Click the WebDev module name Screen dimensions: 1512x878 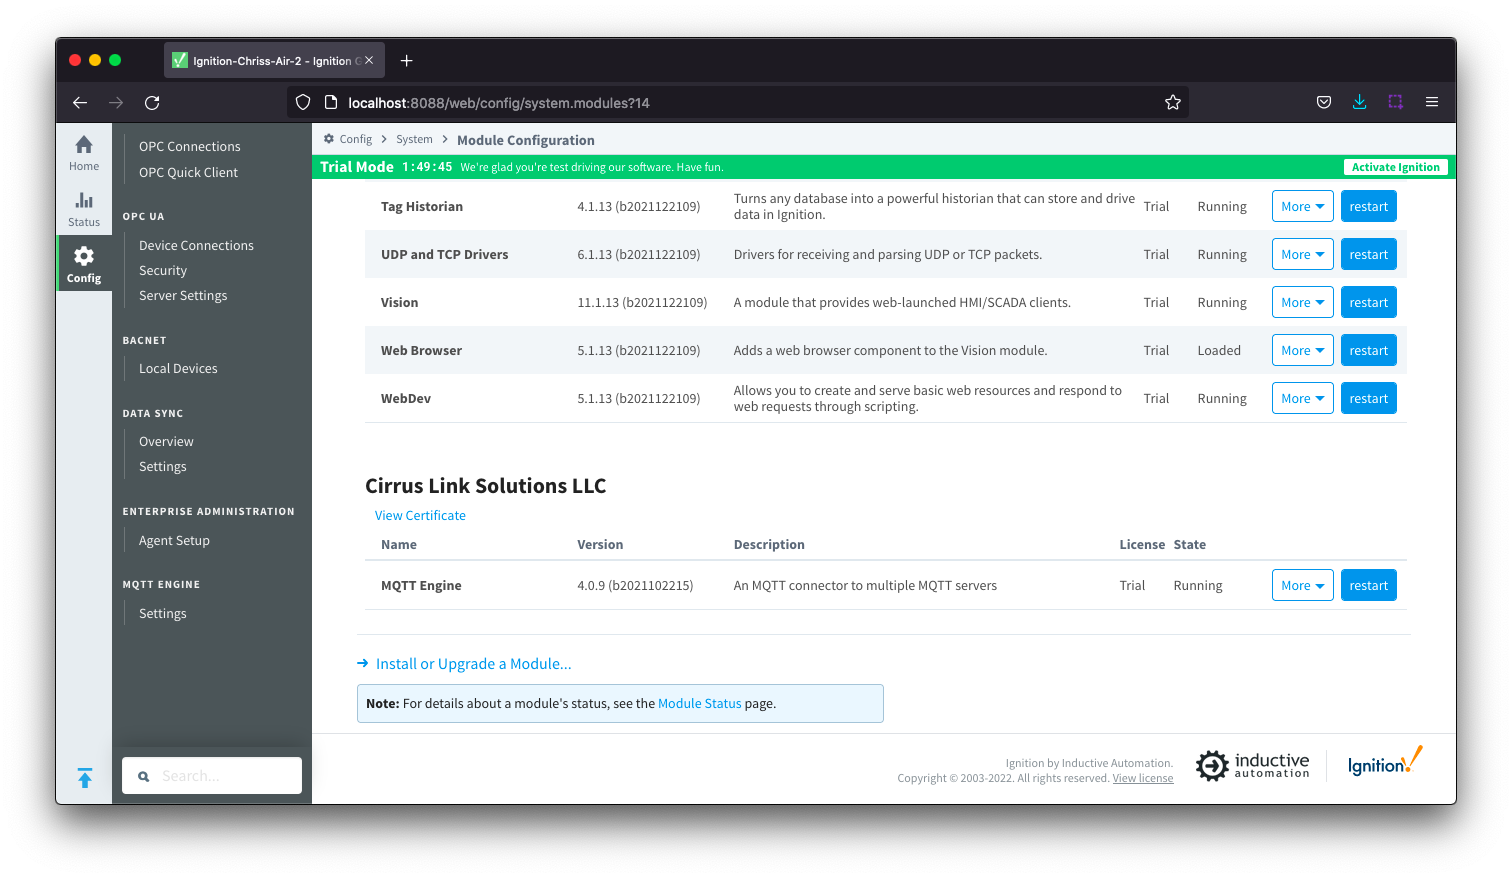pyautogui.click(x=406, y=398)
